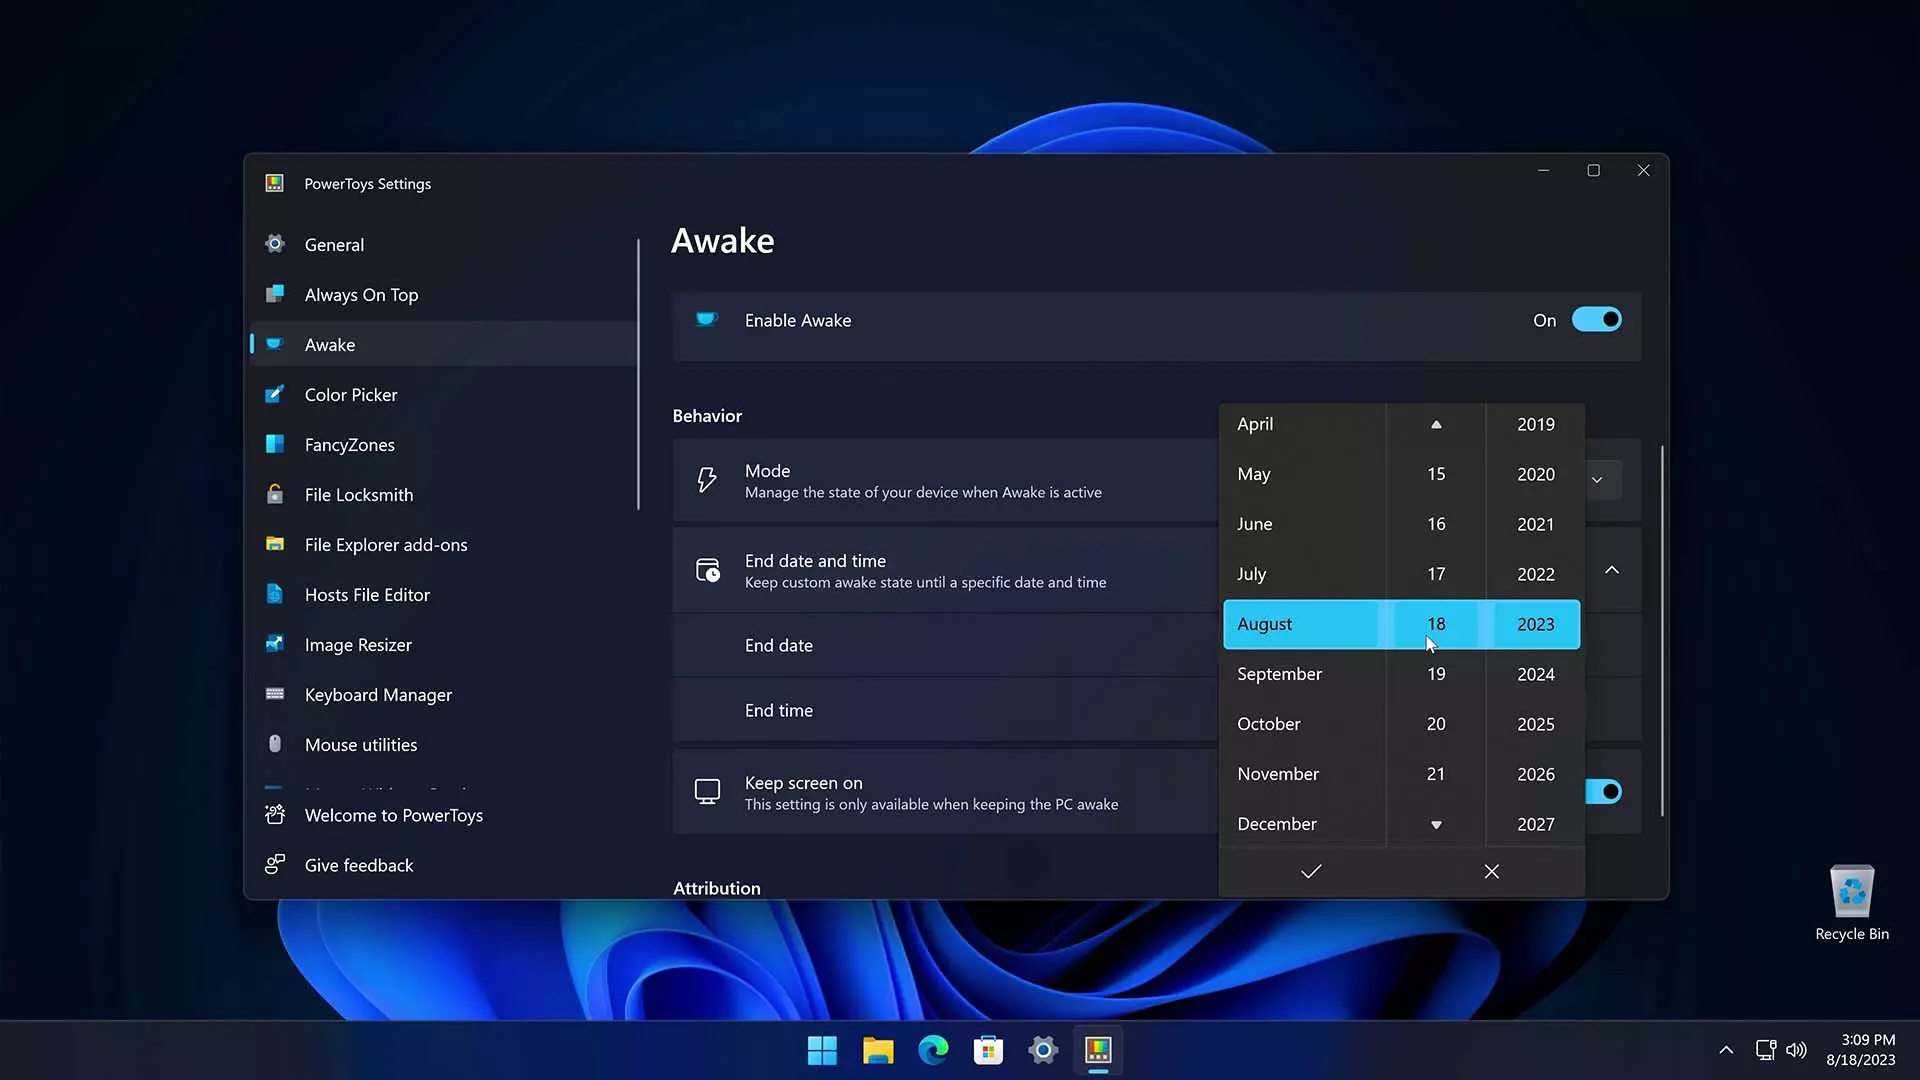
Task: Click the Image Resizer sidebar icon
Action: click(275, 644)
